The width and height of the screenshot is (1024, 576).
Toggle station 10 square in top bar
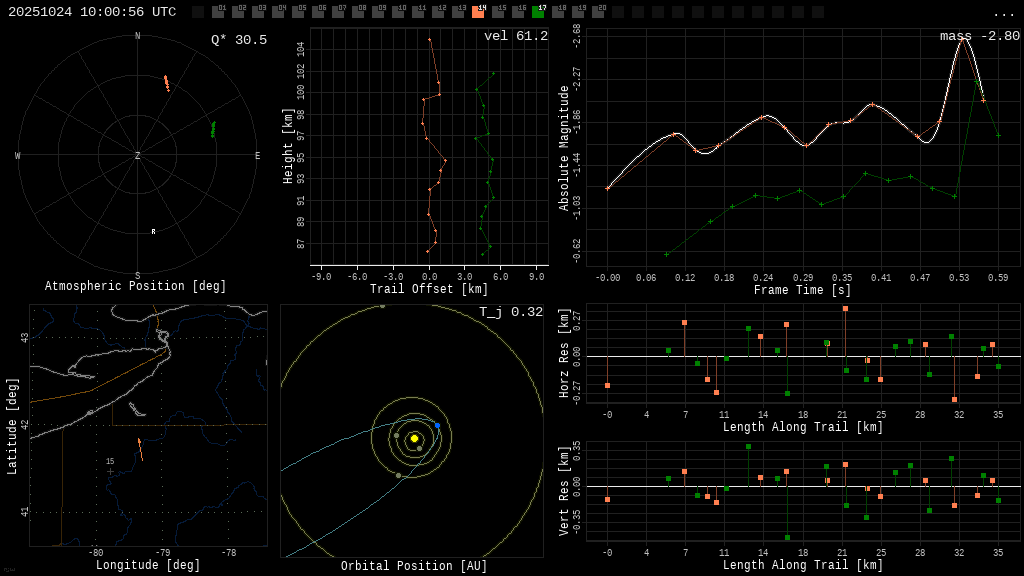point(398,12)
